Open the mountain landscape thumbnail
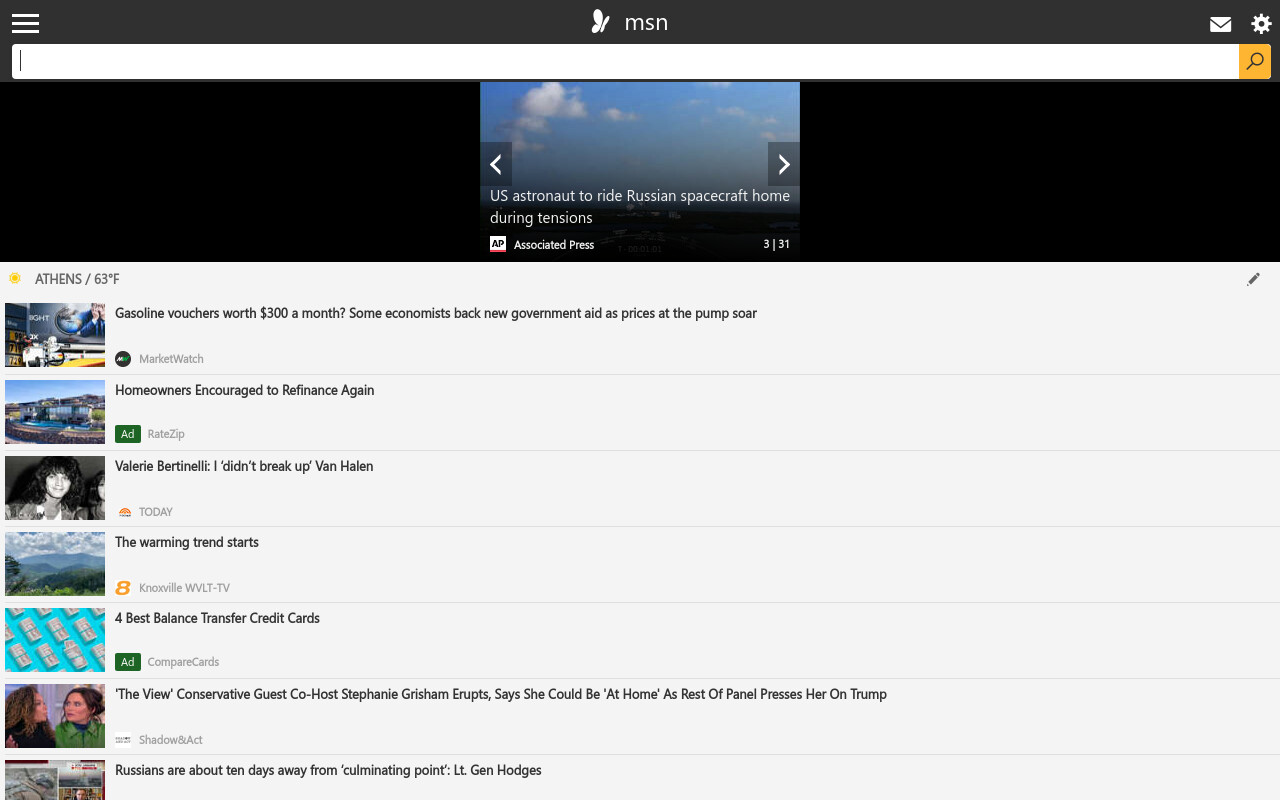This screenshot has height=800, width=1280. (55, 564)
